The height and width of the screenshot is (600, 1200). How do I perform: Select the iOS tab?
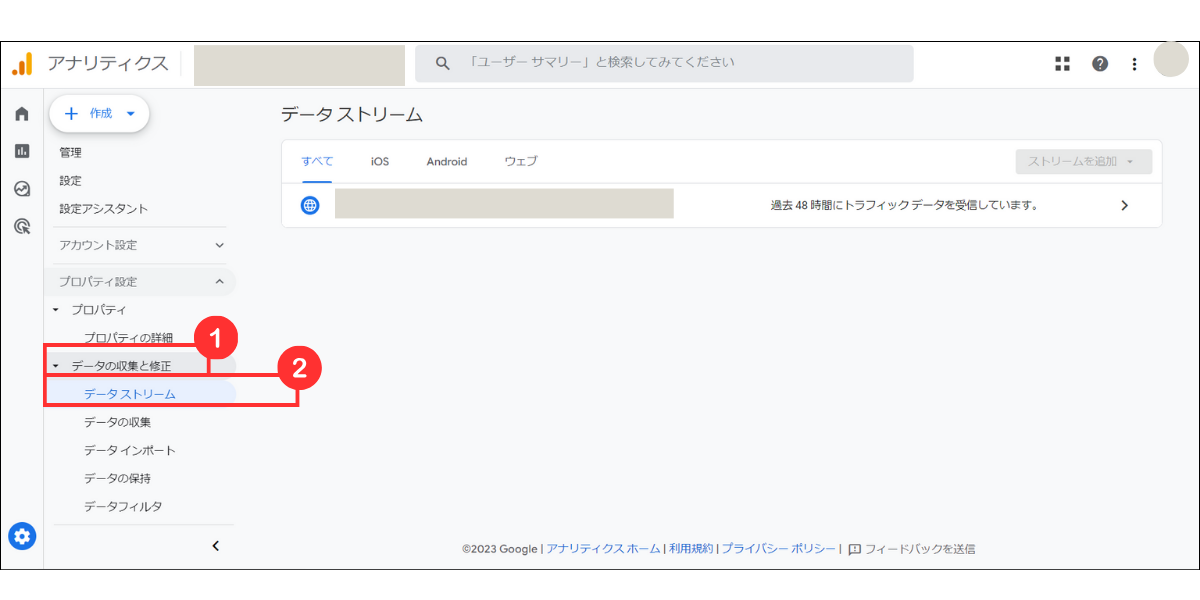coord(380,161)
